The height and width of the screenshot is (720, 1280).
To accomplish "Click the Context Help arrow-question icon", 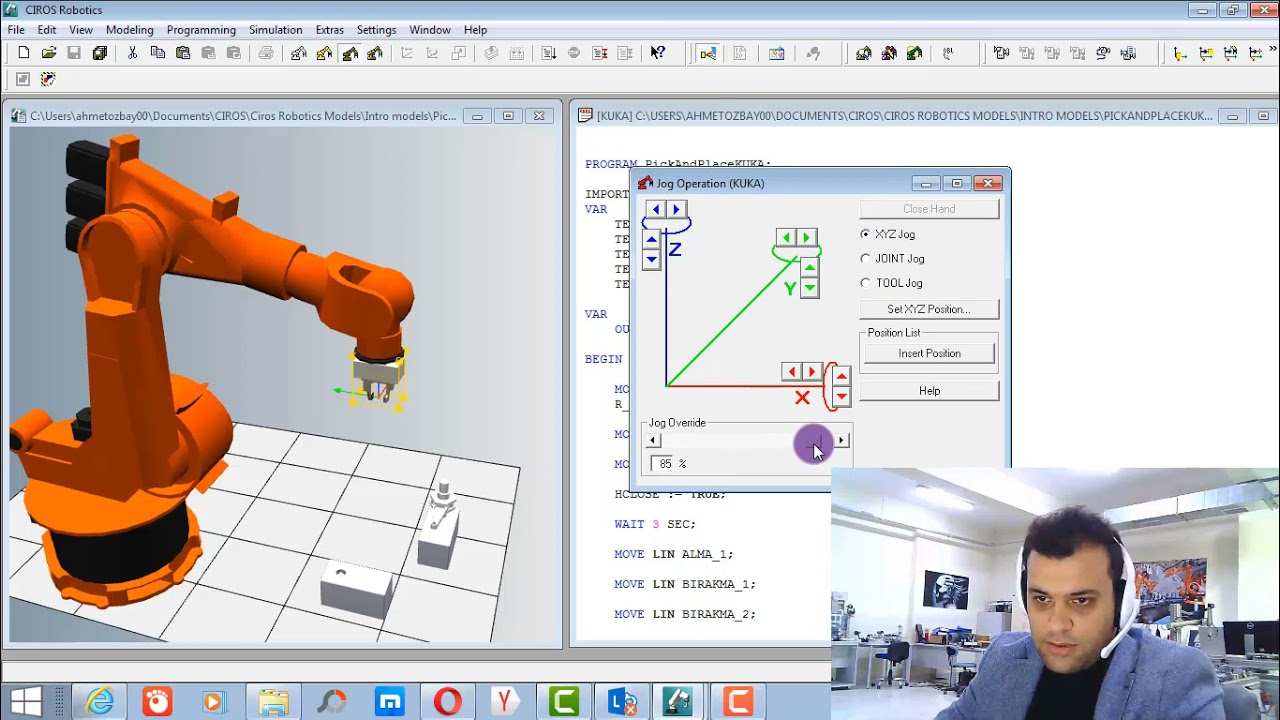I will (657, 53).
